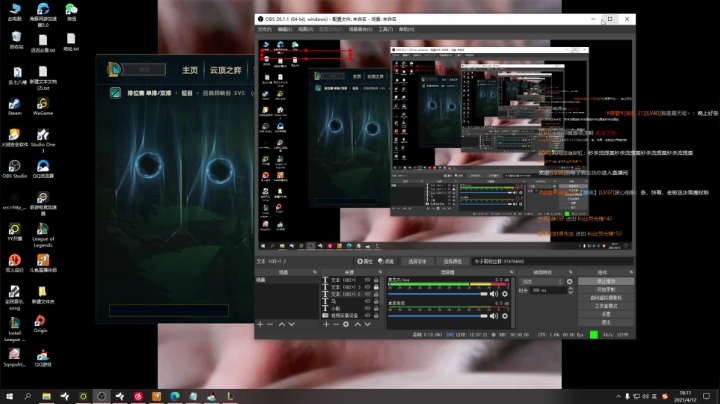The width and height of the screenshot is (720, 404).
Task: Toggle visibility of 视频采集设备 source
Action: click(367, 315)
